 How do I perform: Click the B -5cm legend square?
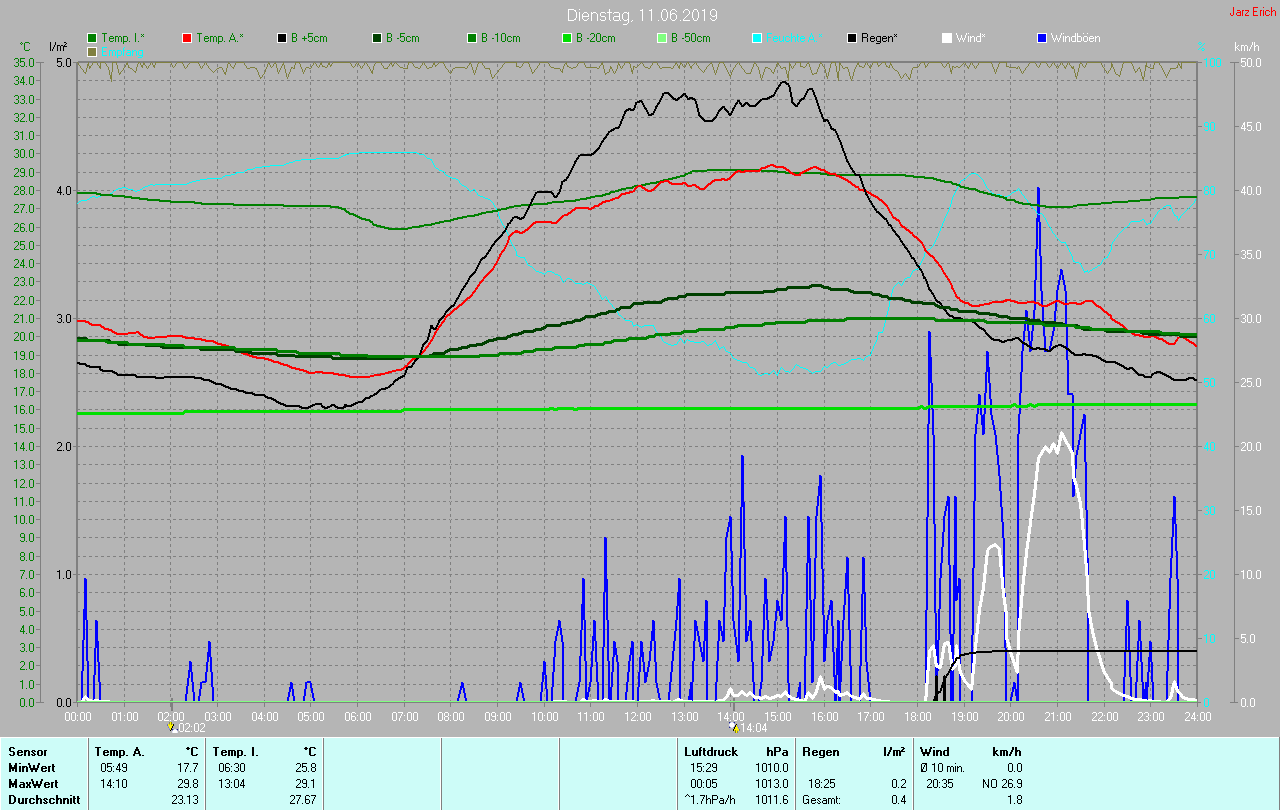[377, 38]
